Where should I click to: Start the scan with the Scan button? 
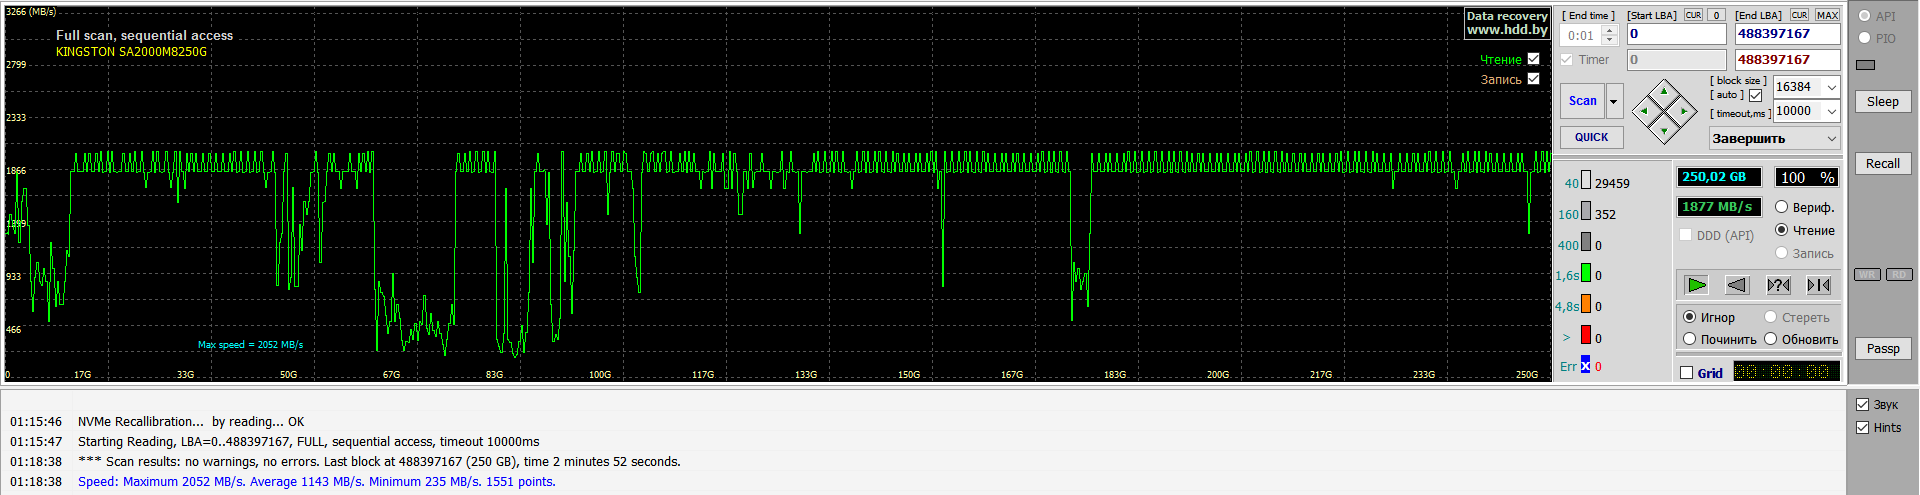(x=1582, y=101)
